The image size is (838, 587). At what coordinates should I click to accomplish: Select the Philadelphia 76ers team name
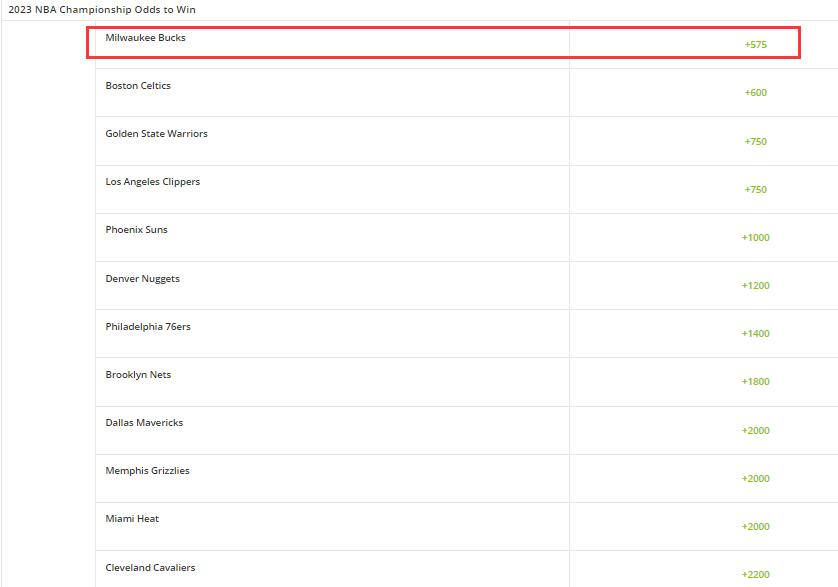point(148,327)
